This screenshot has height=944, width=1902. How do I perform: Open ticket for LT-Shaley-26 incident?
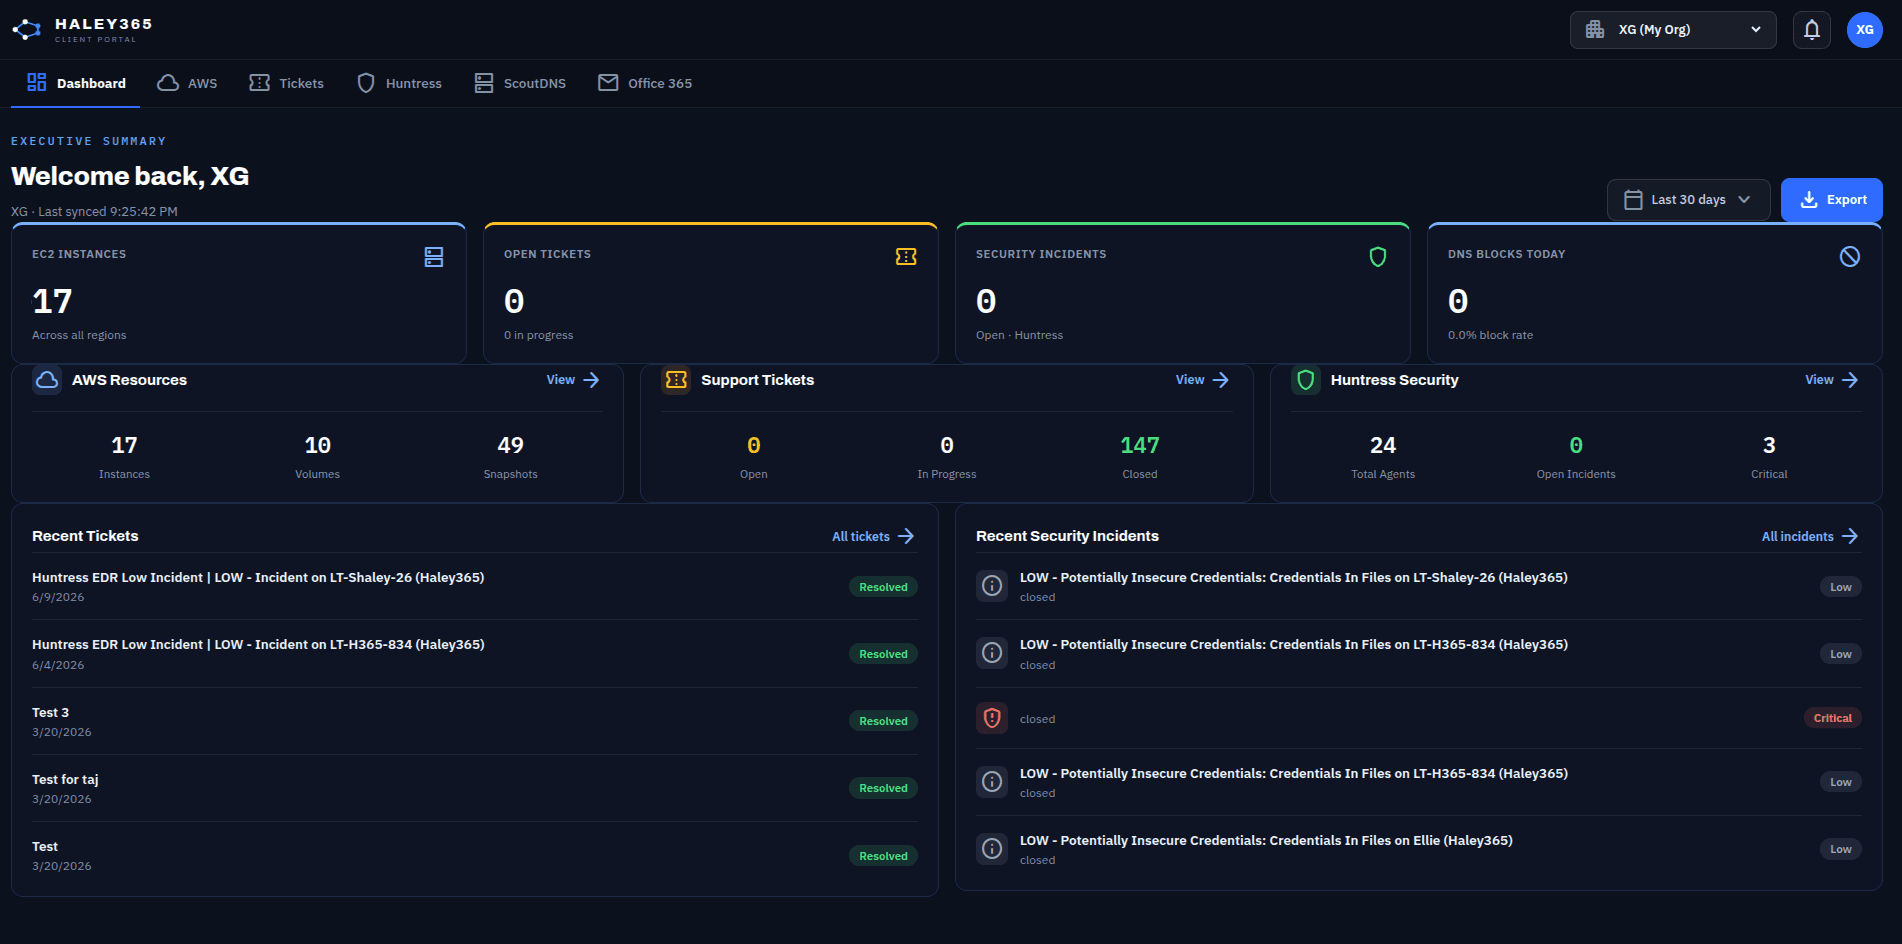tap(474, 587)
